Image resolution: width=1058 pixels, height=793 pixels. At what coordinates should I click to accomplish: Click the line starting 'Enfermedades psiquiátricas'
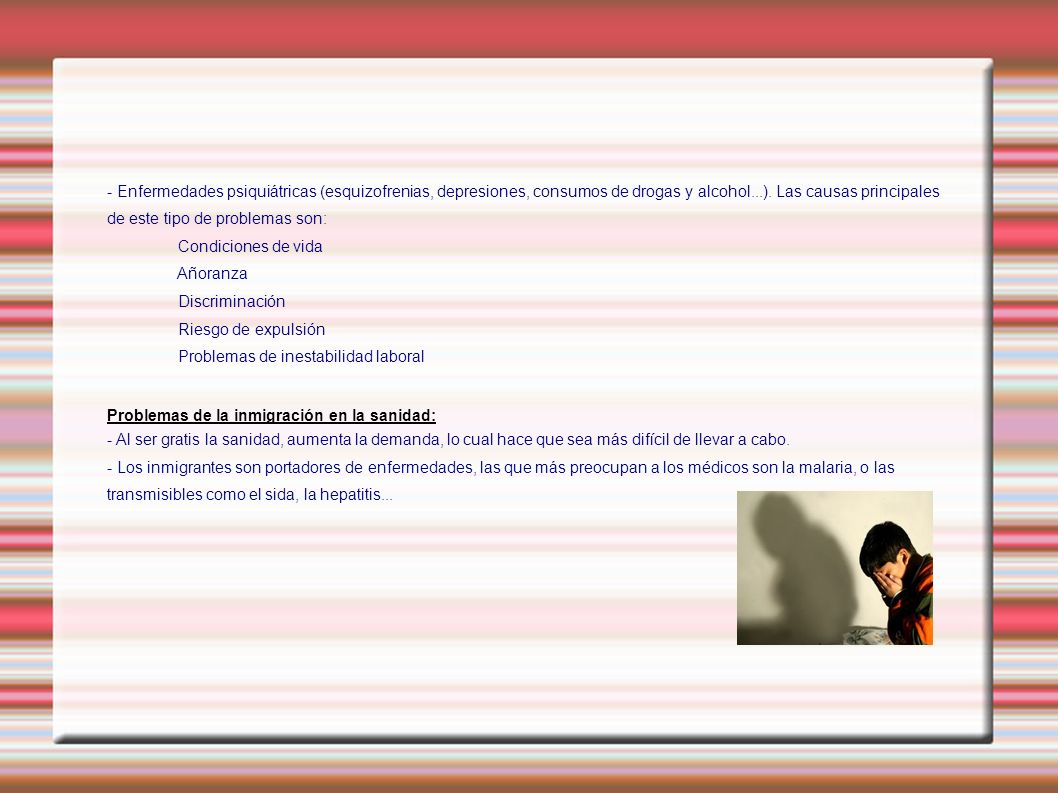523,192
